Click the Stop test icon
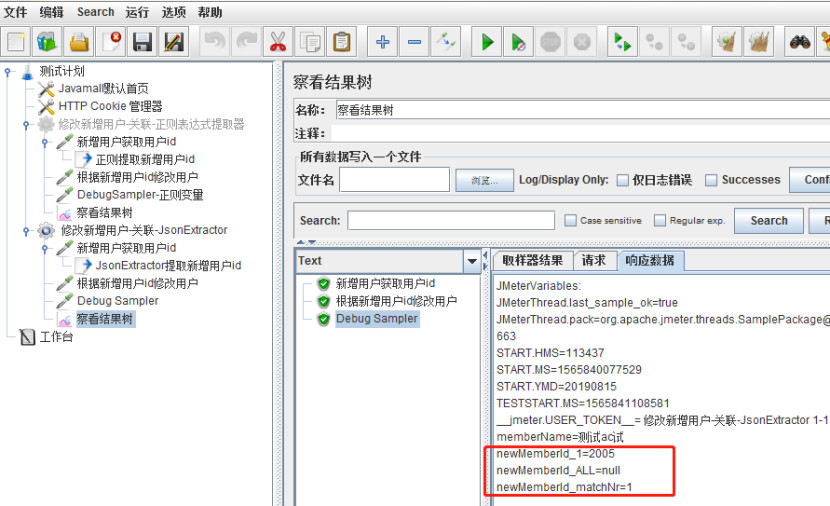 click(x=550, y=41)
